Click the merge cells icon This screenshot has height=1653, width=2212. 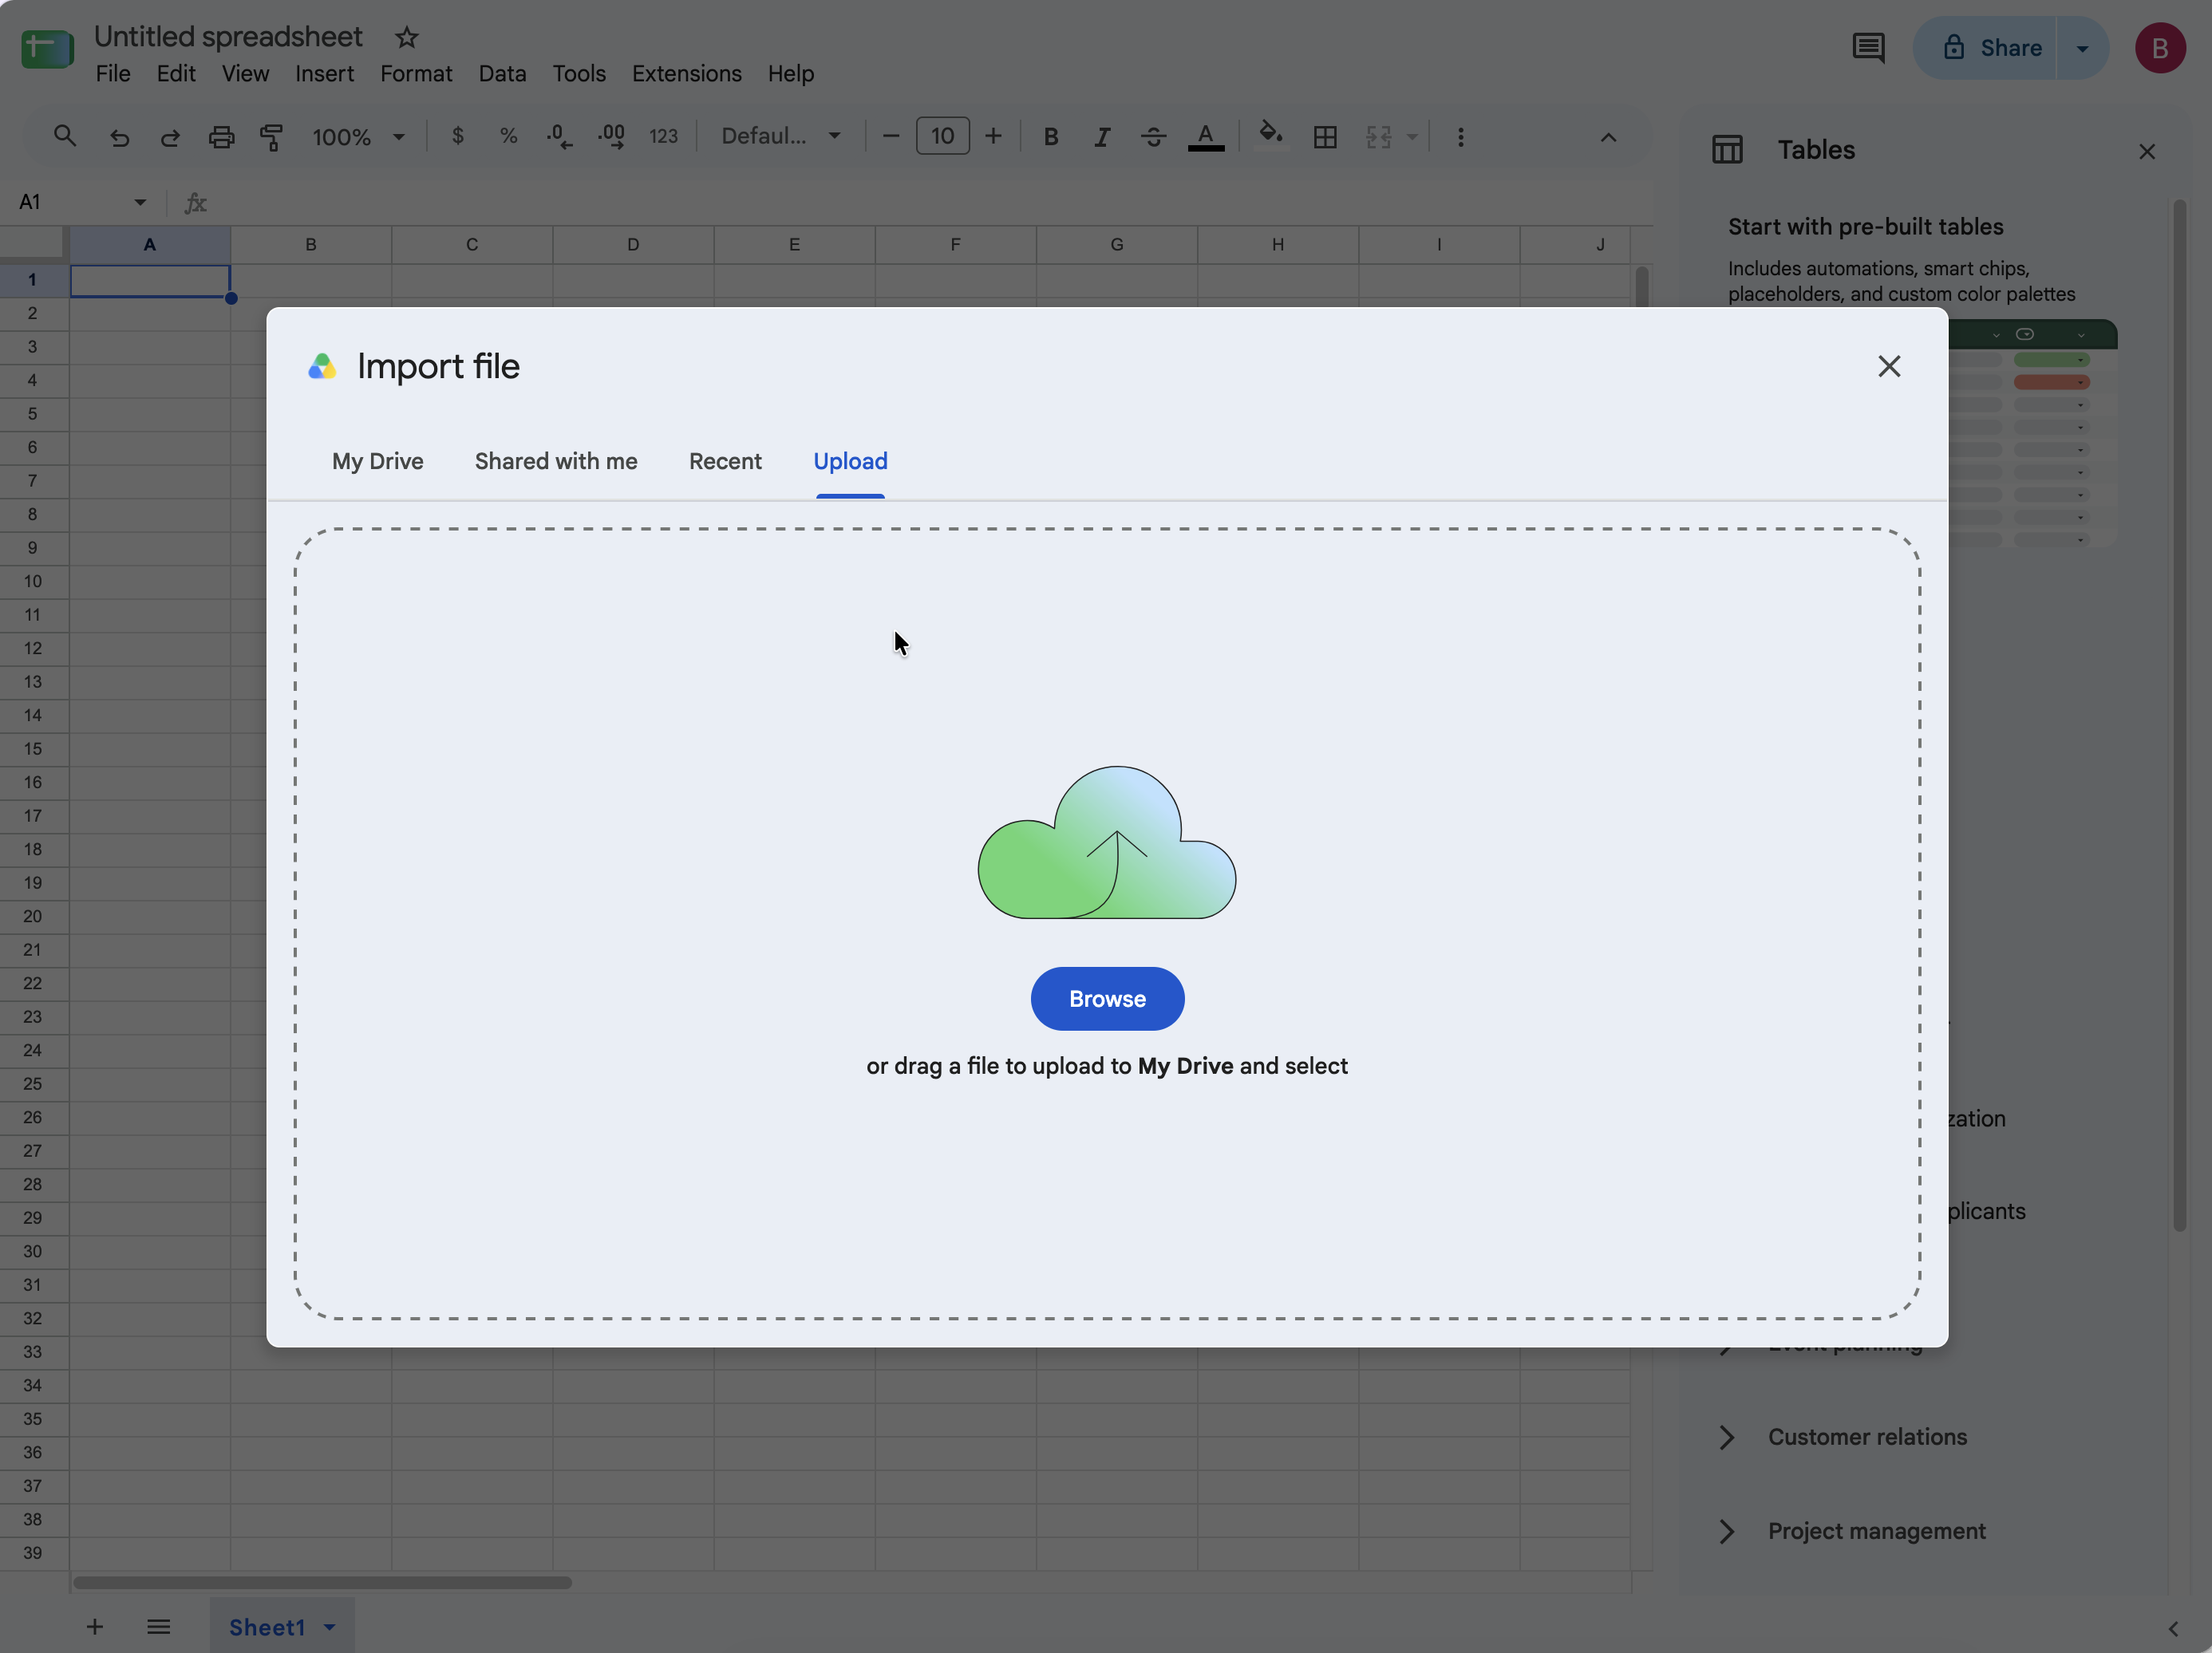pos(1379,137)
